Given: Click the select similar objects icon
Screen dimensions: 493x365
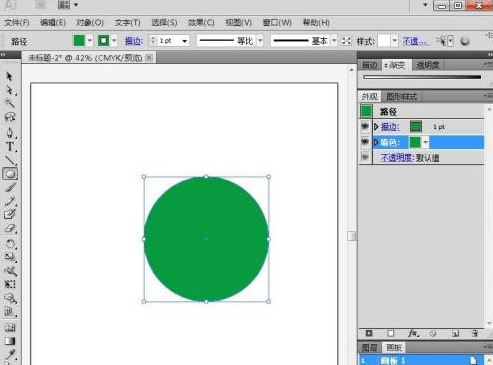Looking at the screenshot, I should pyautogui.click(x=442, y=41).
